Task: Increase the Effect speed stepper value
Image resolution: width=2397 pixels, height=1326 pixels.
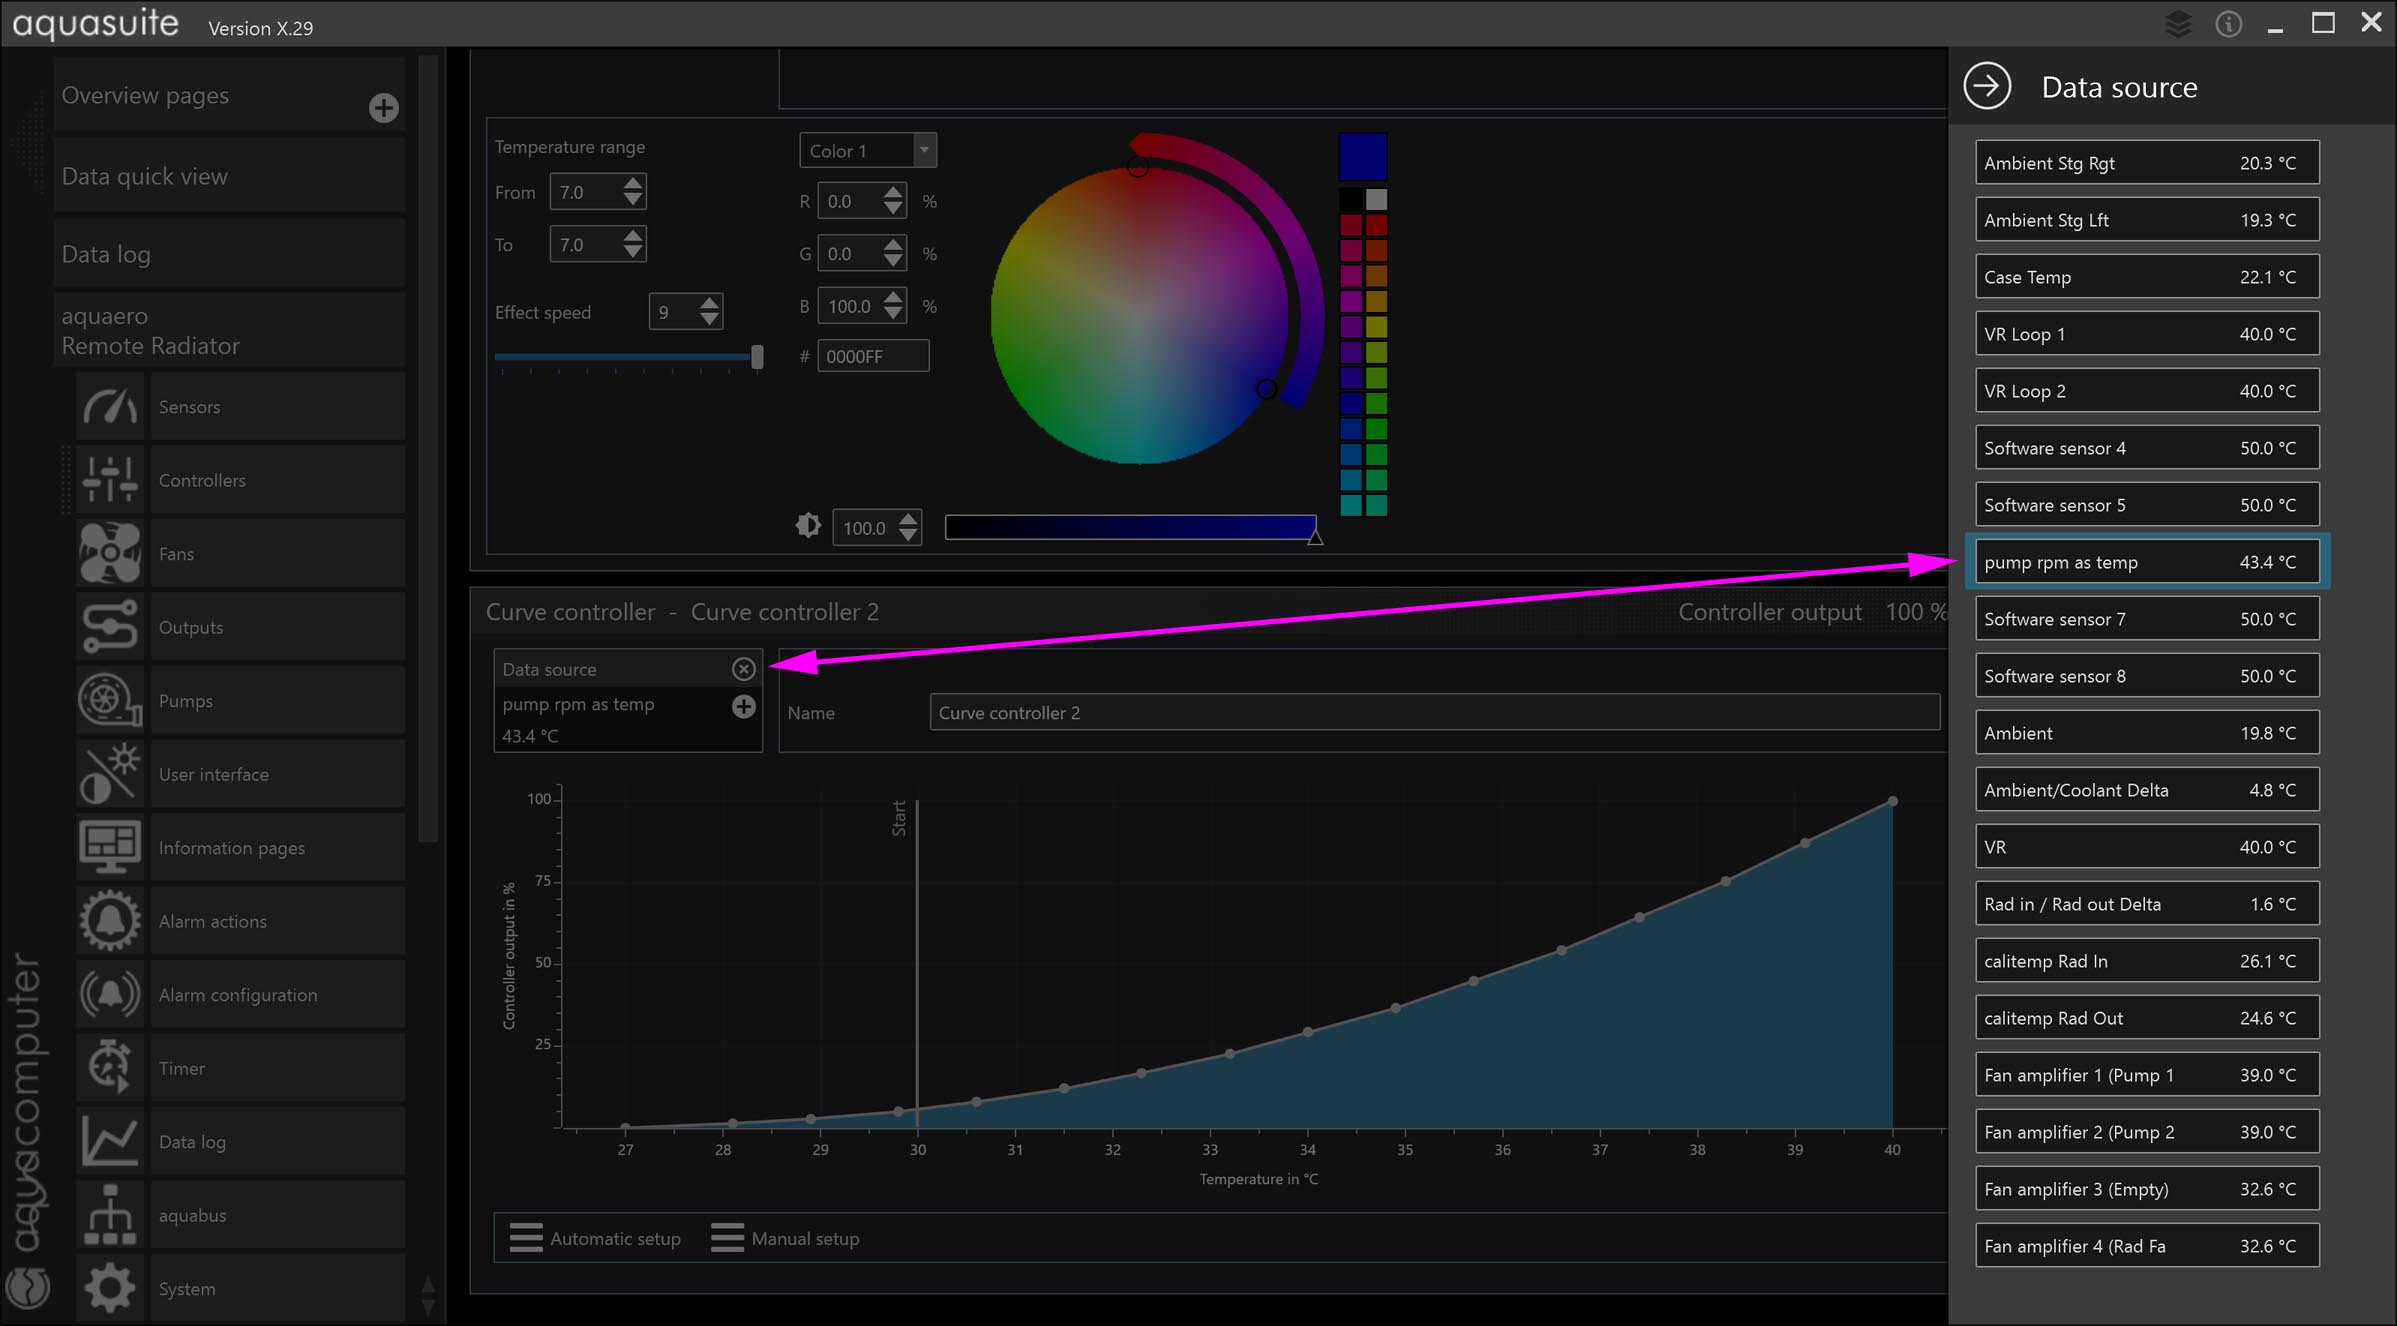Action: tap(709, 303)
